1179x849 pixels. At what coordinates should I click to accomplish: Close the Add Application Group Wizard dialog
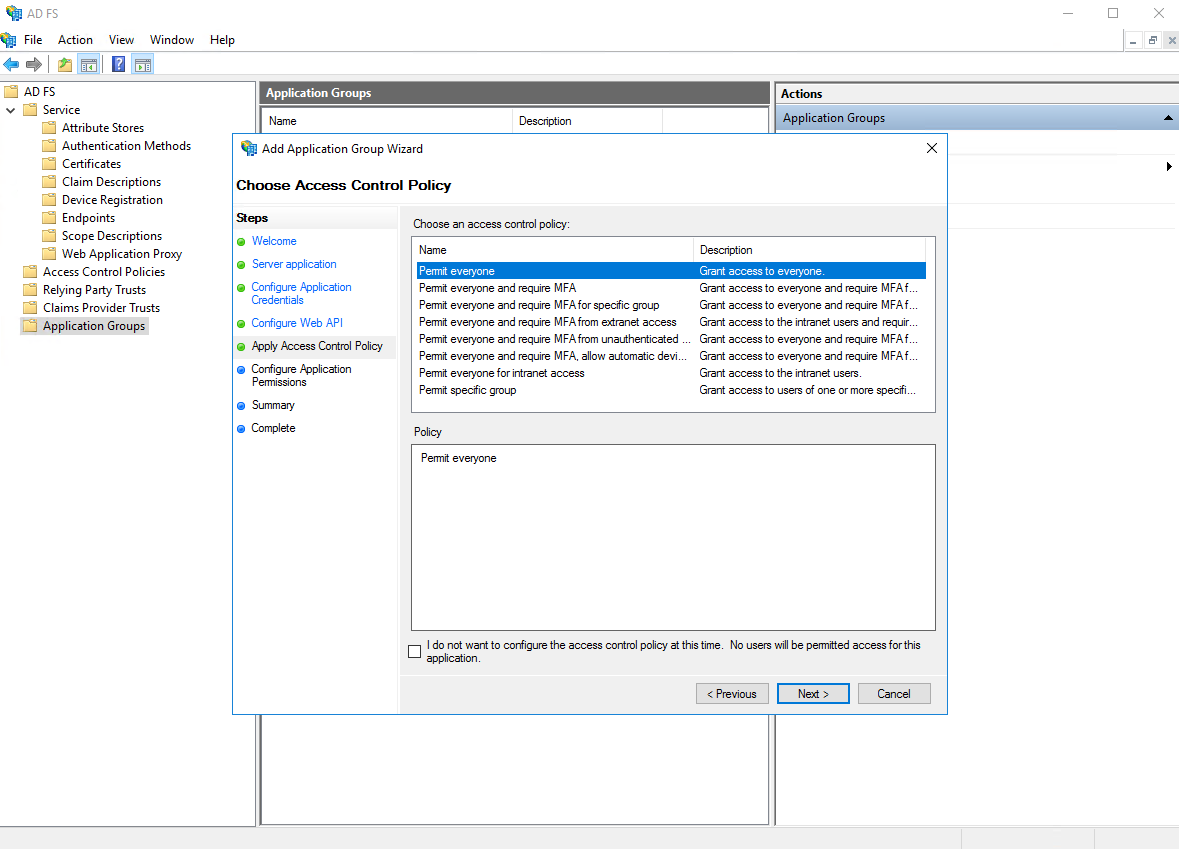pyautogui.click(x=932, y=148)
